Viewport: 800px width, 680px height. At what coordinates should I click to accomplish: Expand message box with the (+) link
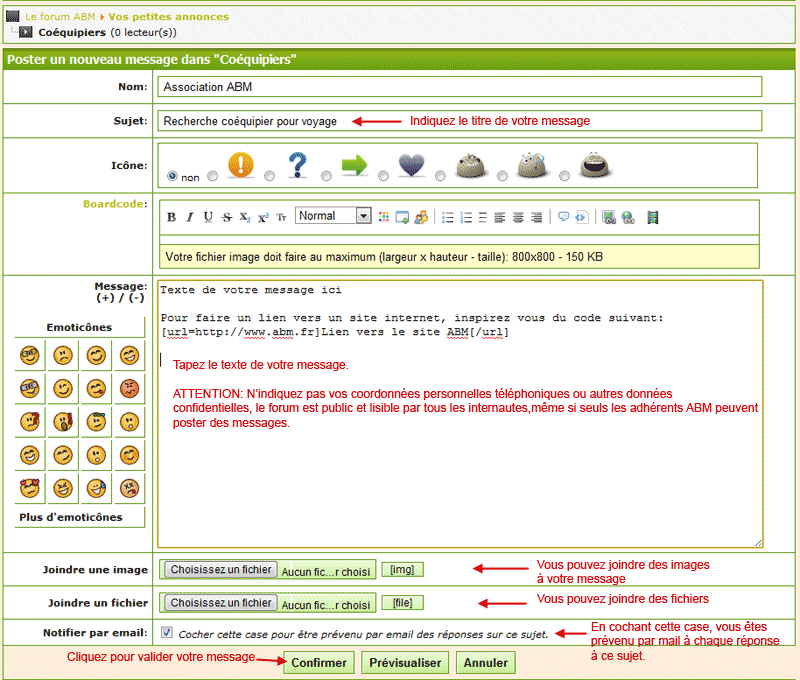tap(106, 298)
